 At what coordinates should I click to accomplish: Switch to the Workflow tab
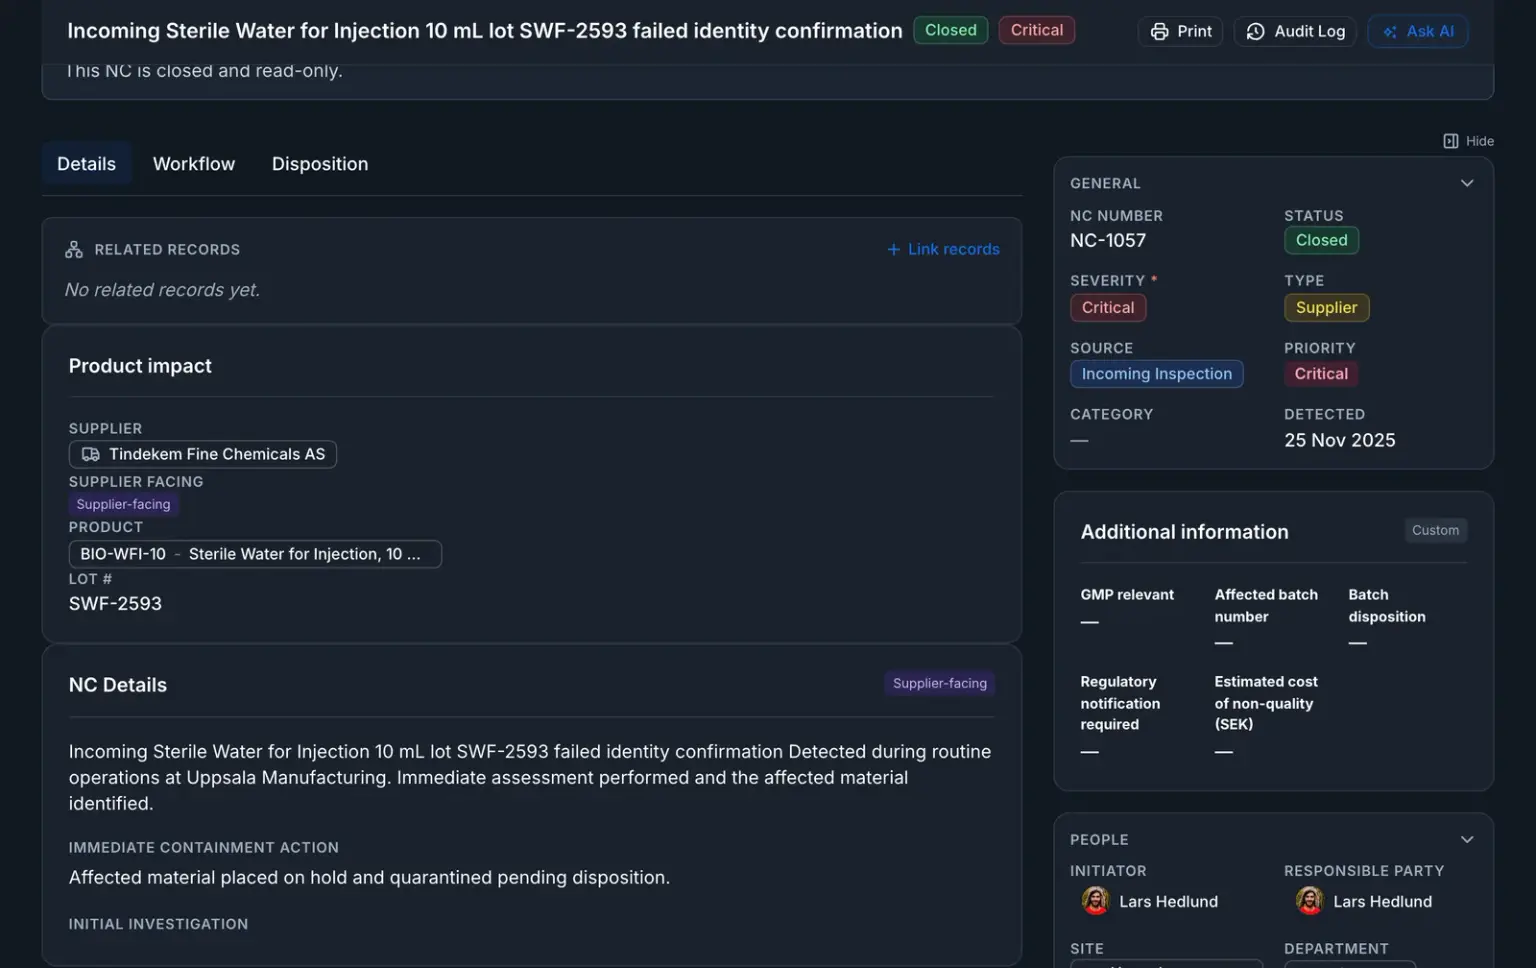click(194, 164)
